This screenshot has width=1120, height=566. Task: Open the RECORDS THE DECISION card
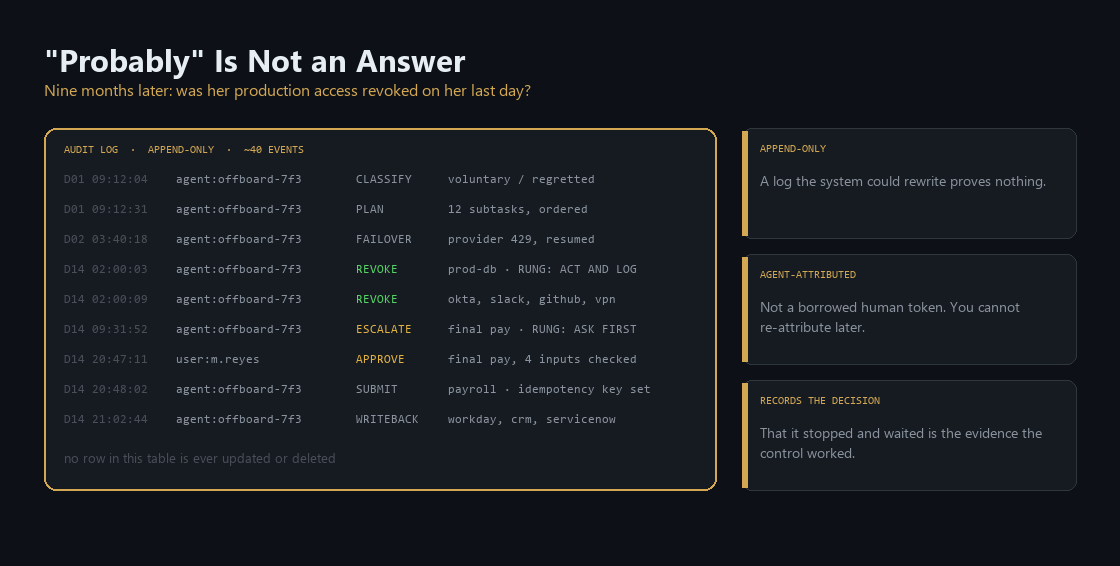point(909,435)
